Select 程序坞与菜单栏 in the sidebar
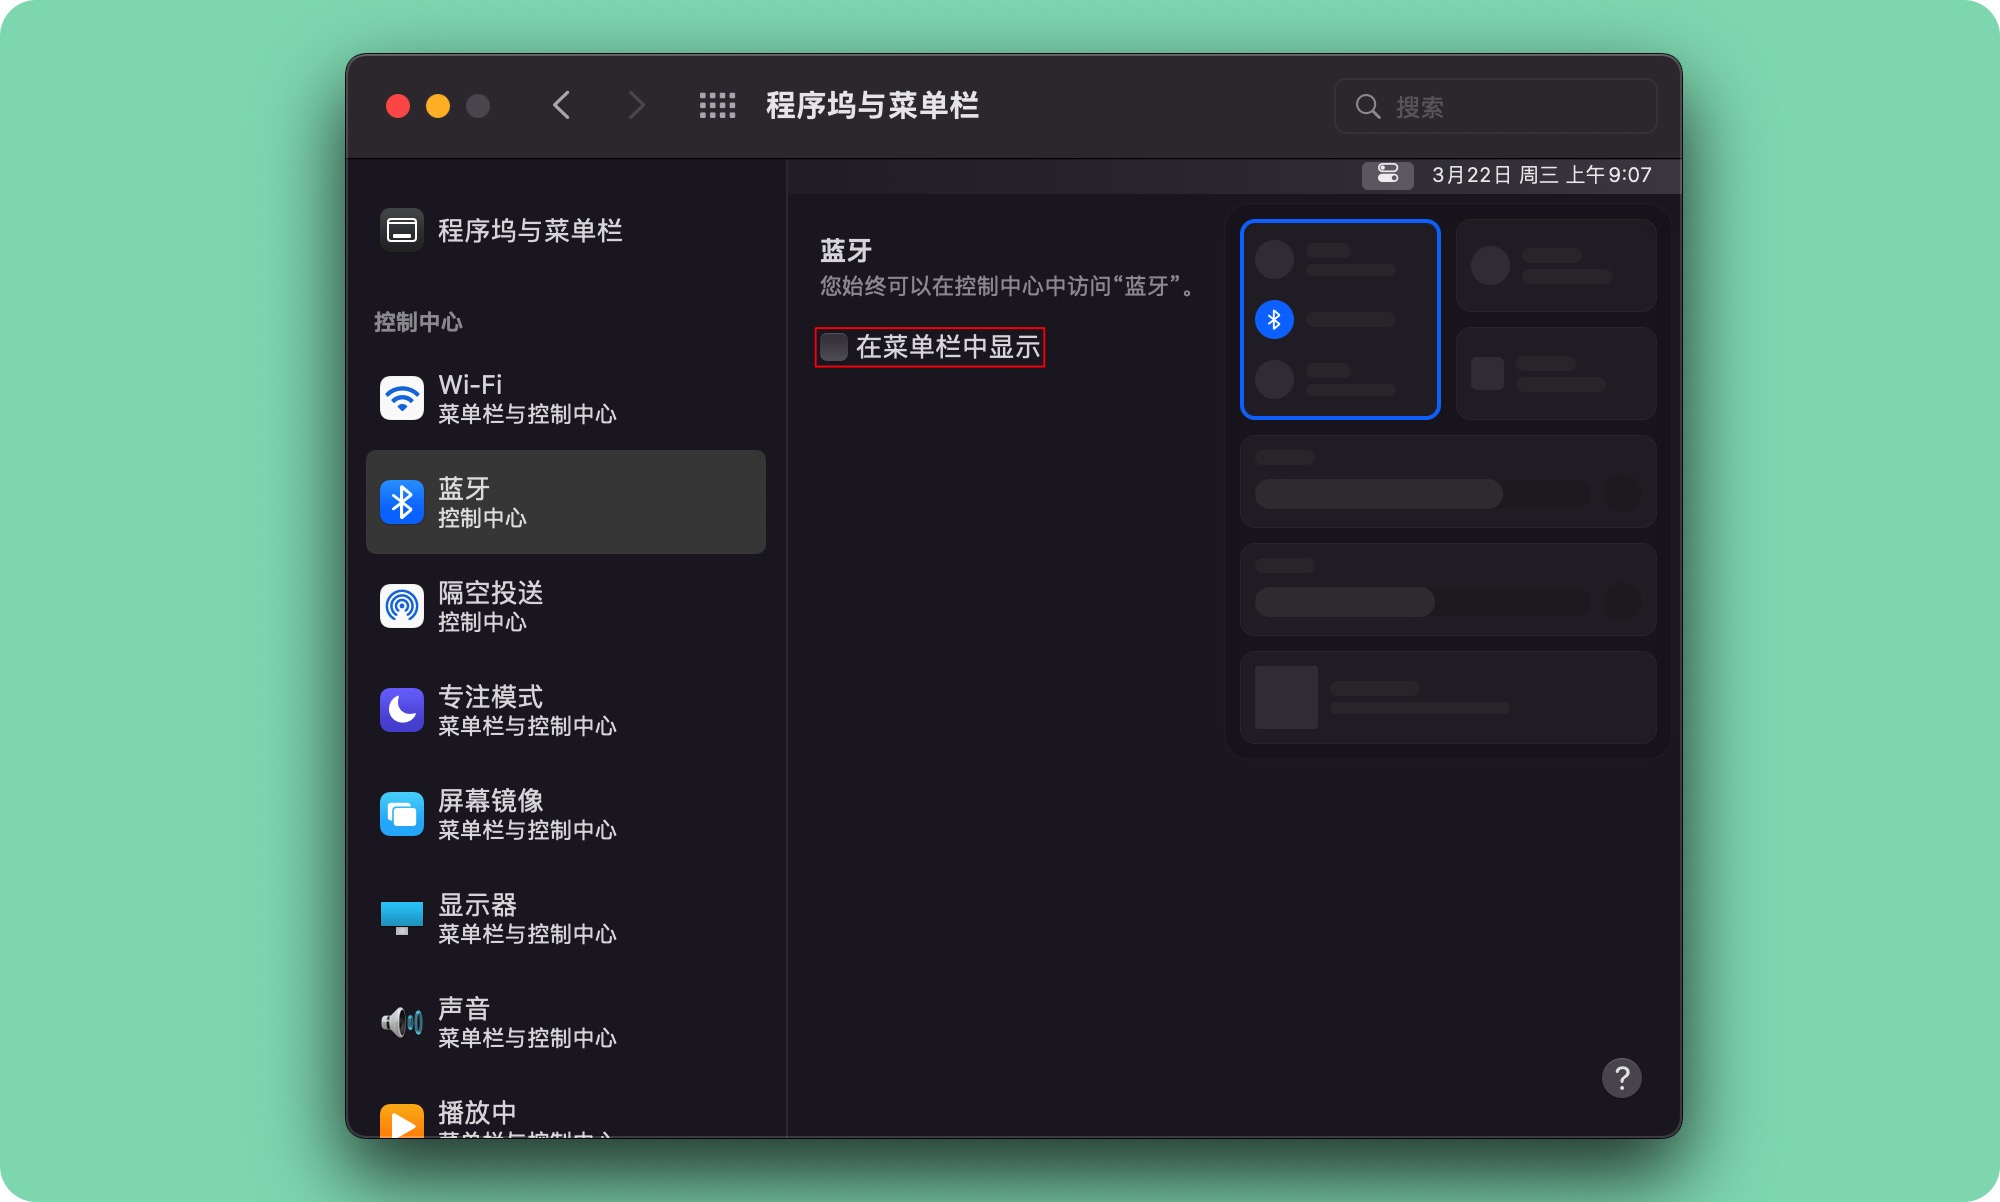This screenshot has width=2000, height=1202. click(x=566, y=231)
